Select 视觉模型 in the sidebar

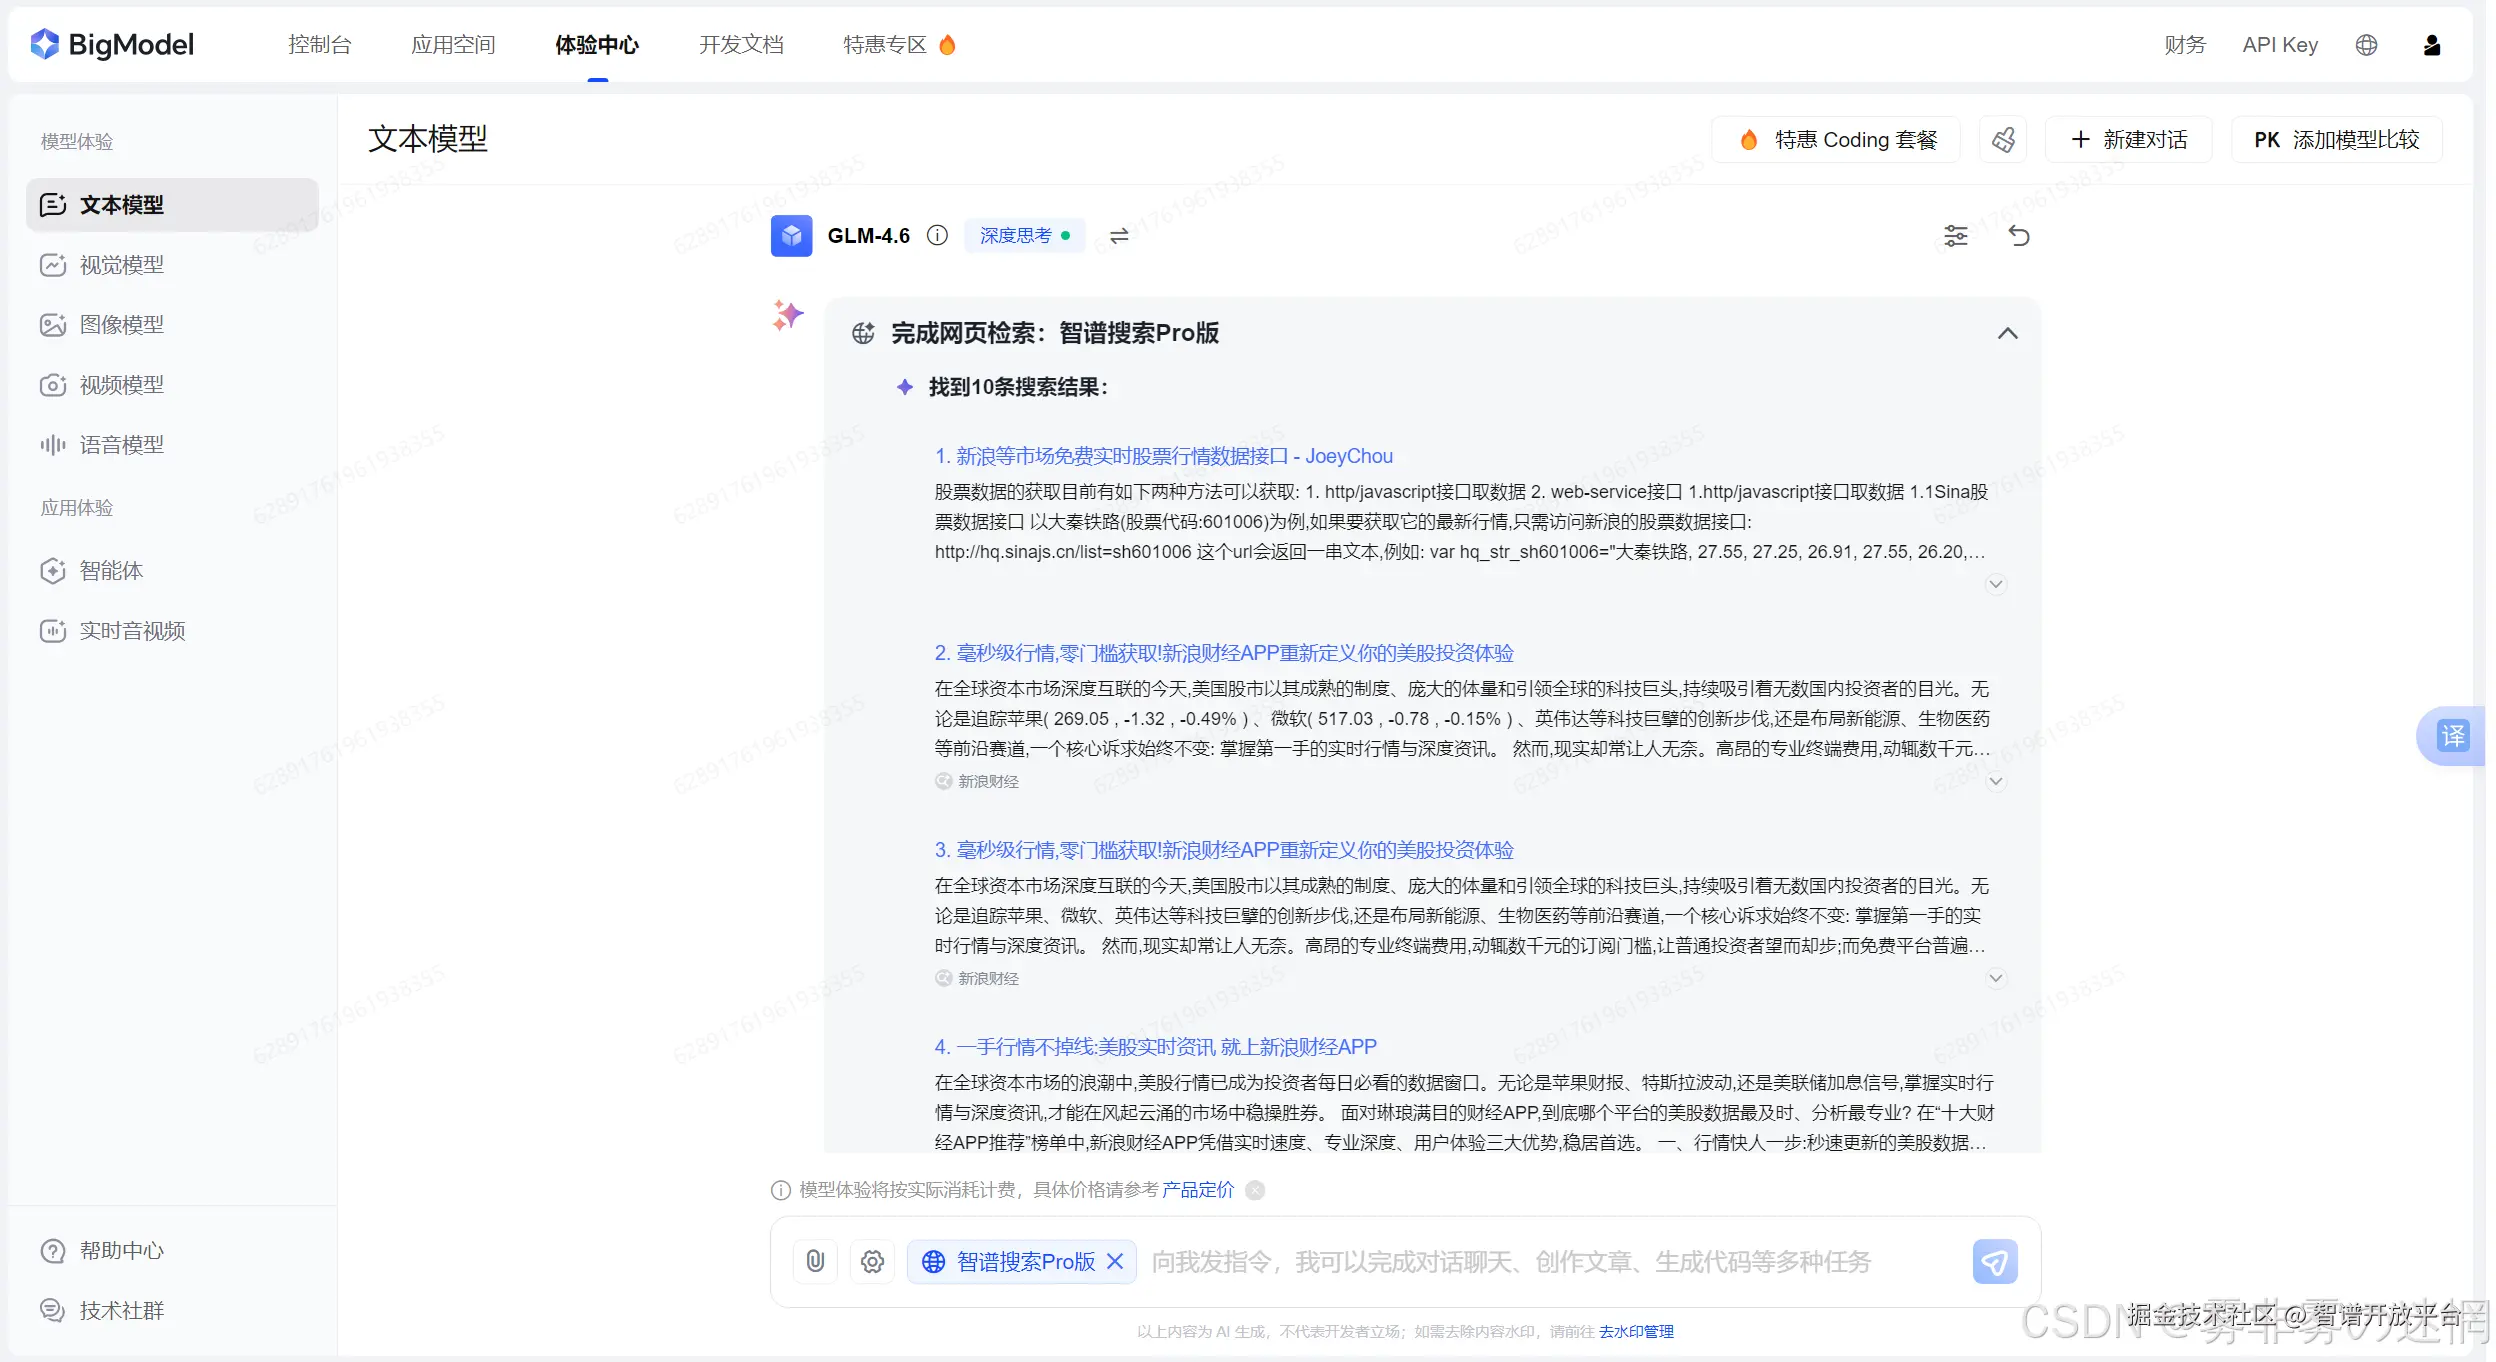(x=122, y=265)
